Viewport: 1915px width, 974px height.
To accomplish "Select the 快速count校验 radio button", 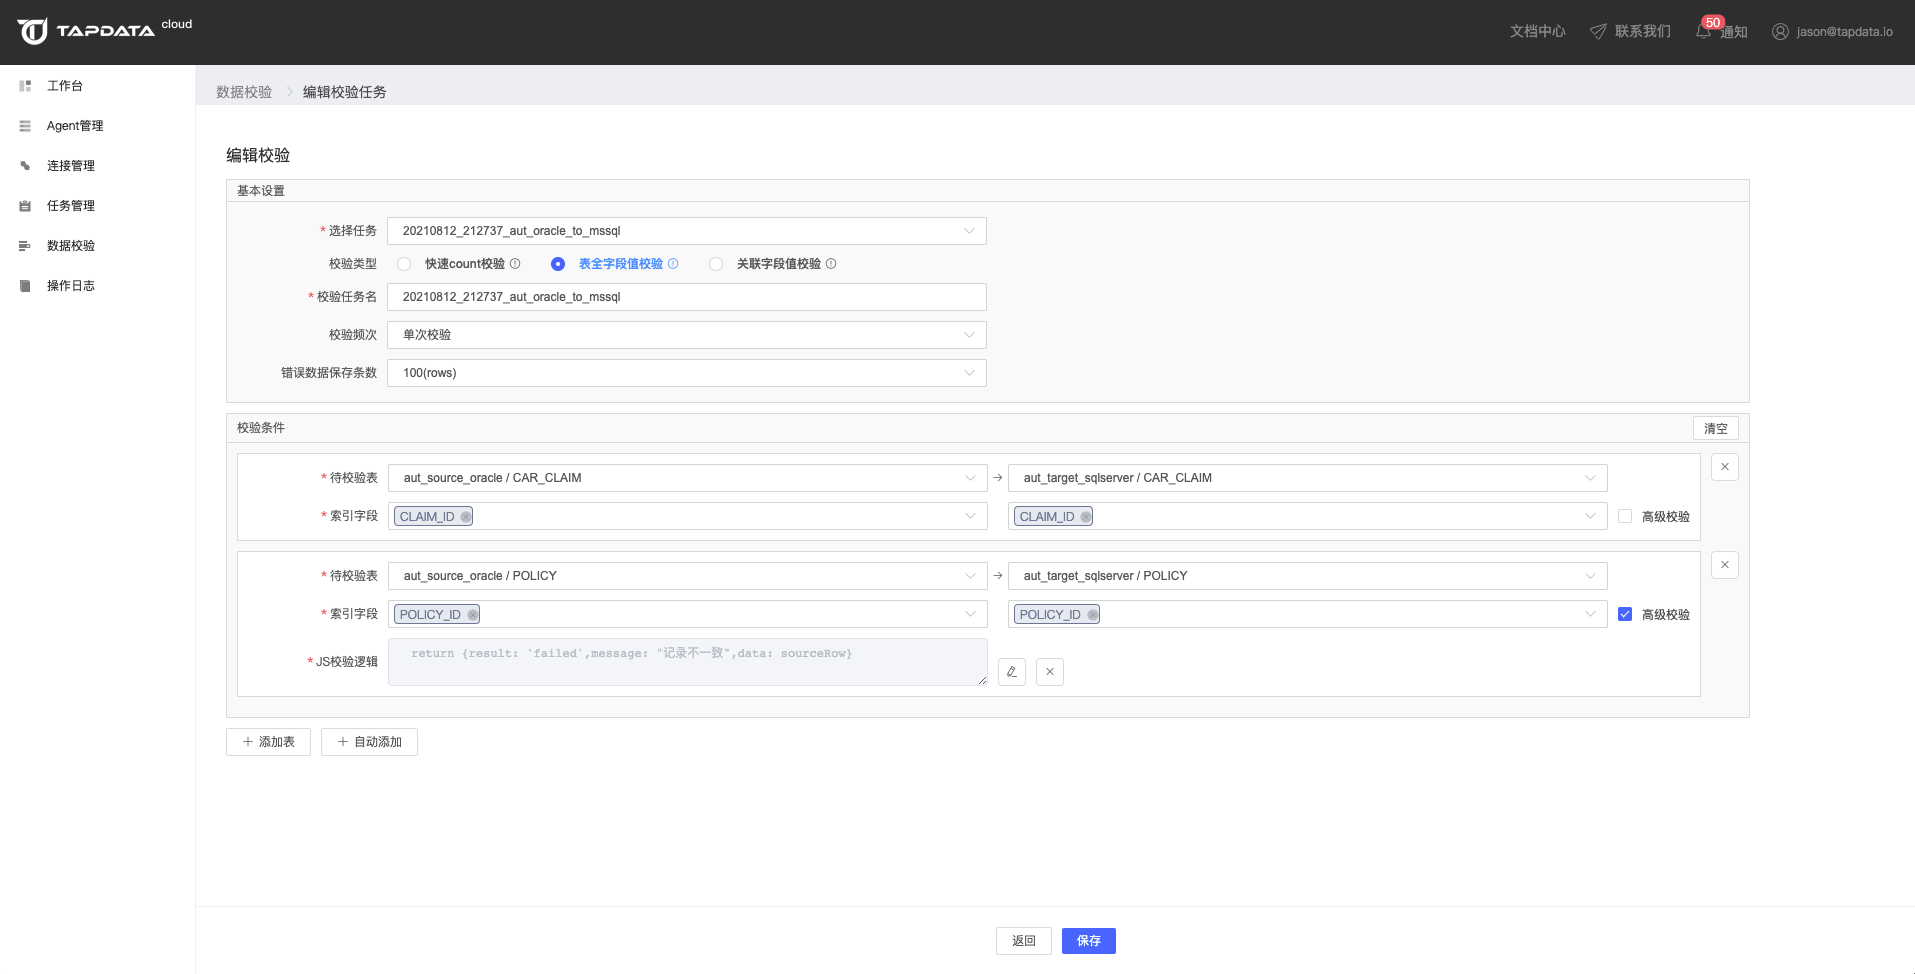I will (404, 264).
